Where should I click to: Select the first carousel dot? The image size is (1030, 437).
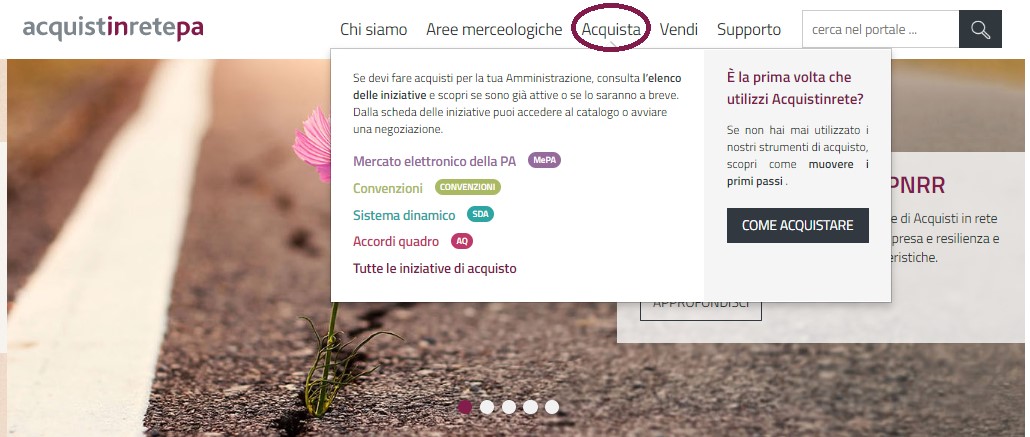point(465,407)
